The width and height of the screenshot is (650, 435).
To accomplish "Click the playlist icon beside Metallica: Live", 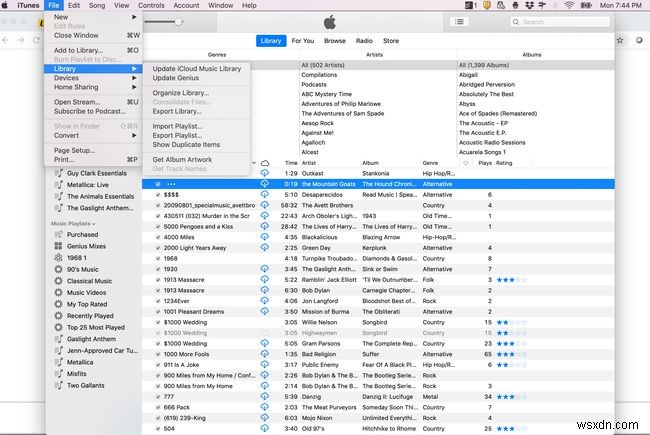I will click(x=58, y=185).
